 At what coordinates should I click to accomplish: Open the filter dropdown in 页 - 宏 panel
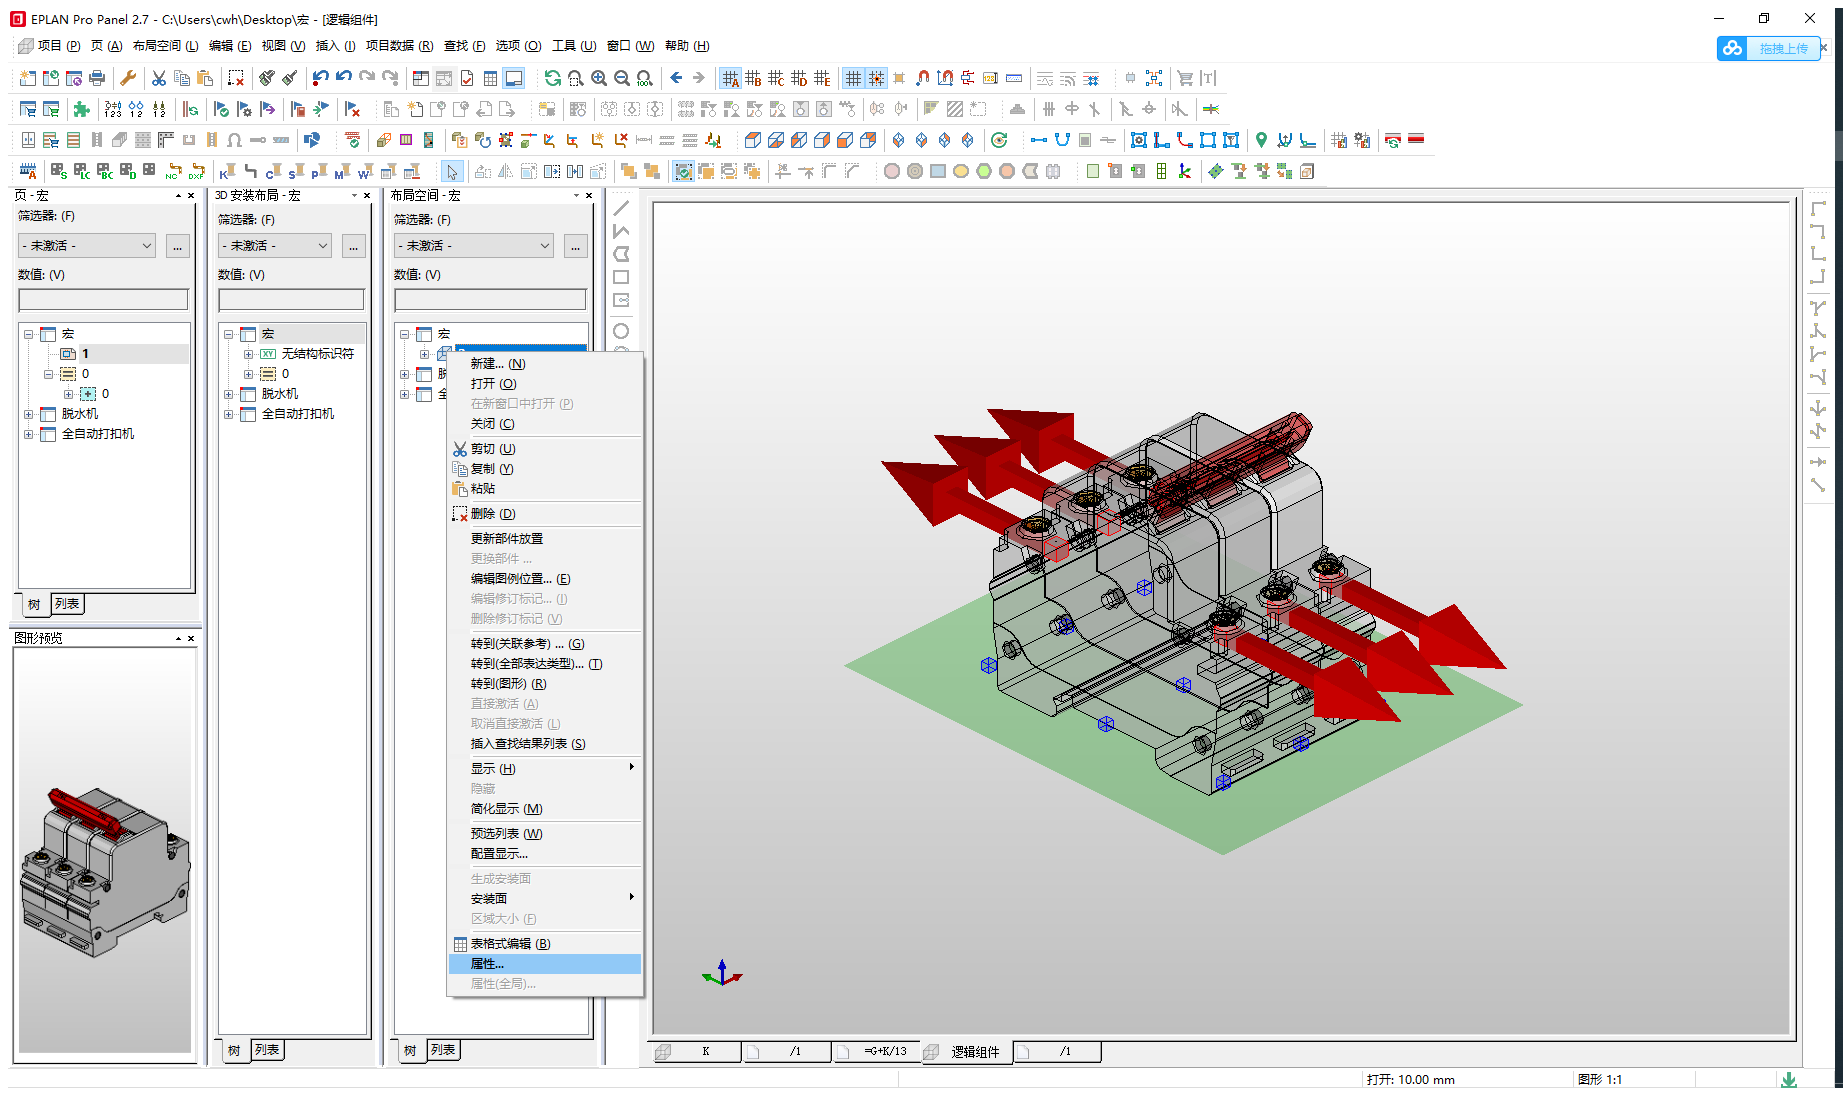(x=88, y=246)
